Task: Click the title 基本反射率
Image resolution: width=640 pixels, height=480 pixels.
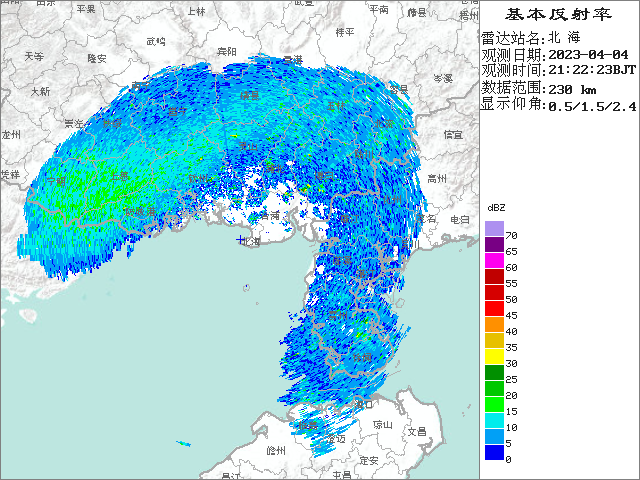Action: pos(558,15)
